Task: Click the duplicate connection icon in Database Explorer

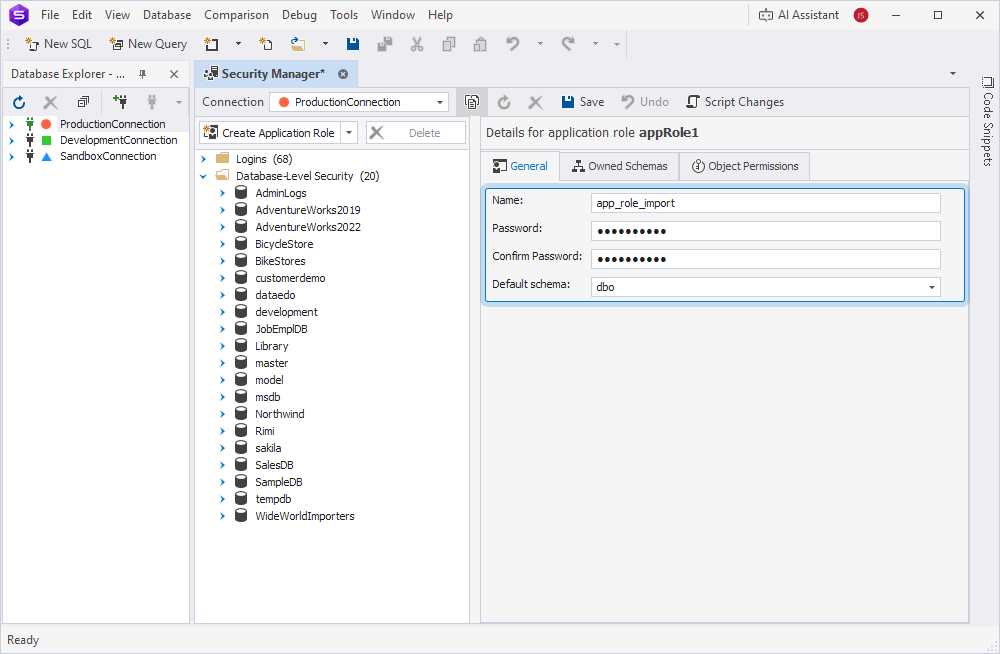Action: point(83,102)
